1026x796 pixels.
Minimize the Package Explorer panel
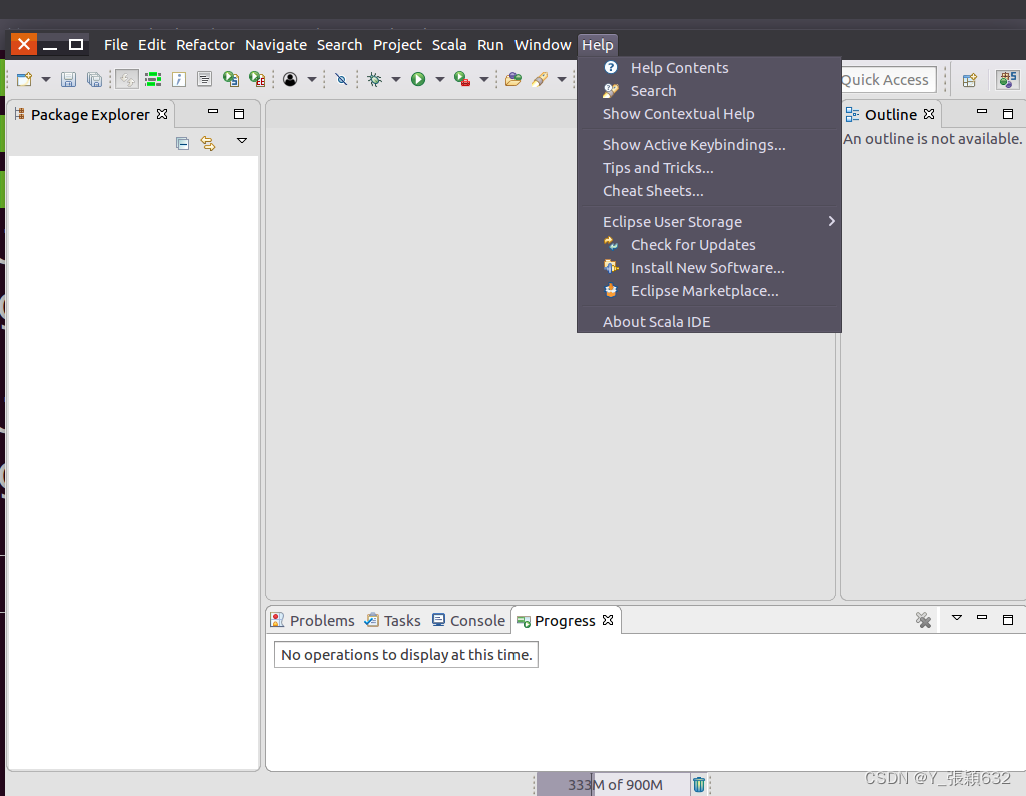pyautogui.click(x=213, y=111)
